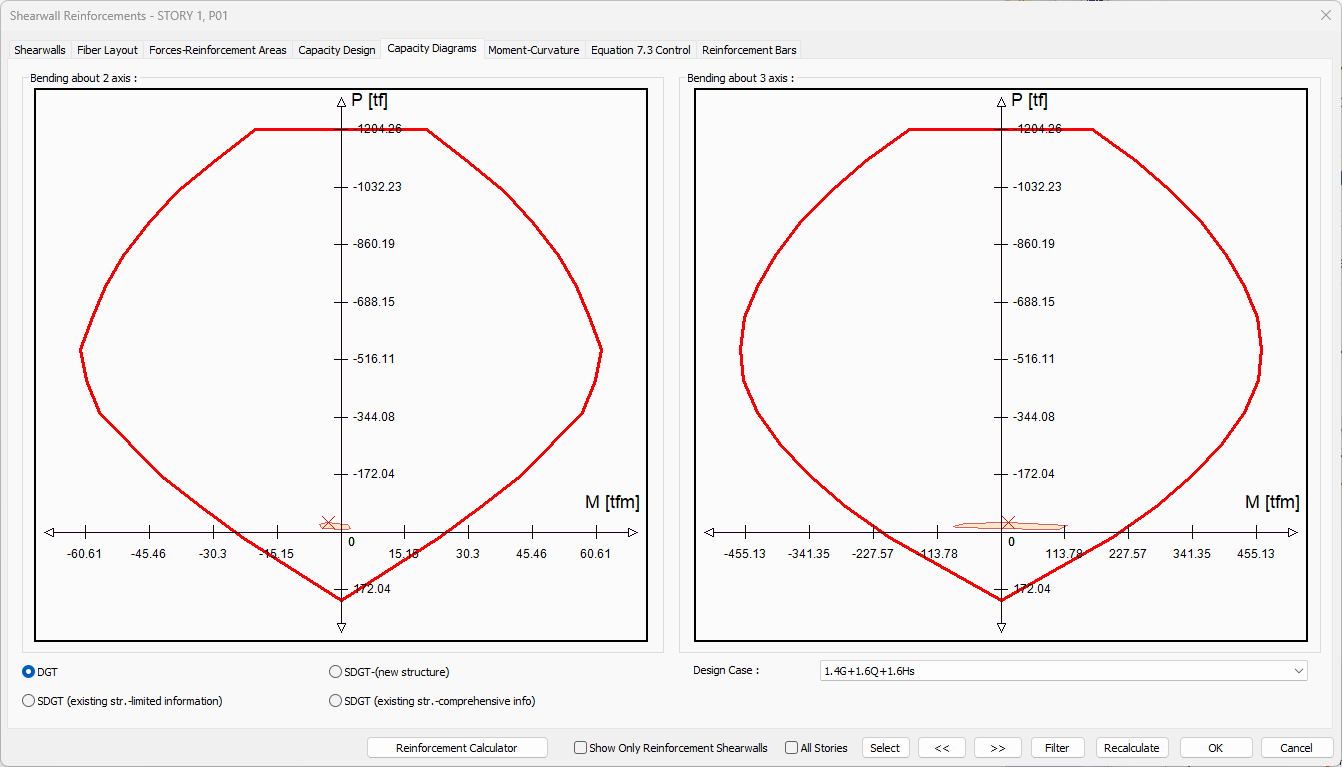The width and height of the screenshot is (1342, 767).
Task: Toggle the All Stories checkbox
Action: (x=792, y=748)
